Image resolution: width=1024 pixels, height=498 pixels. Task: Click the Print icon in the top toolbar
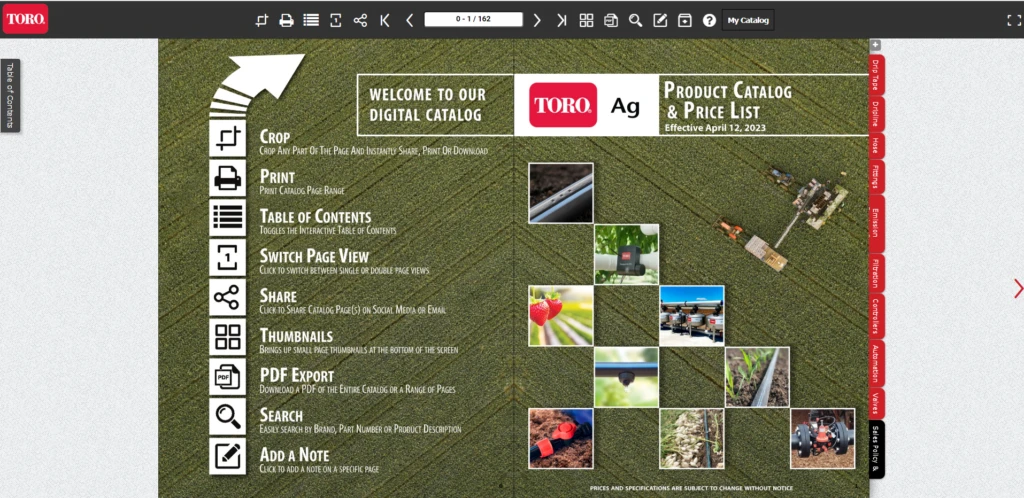coord(286,20)
